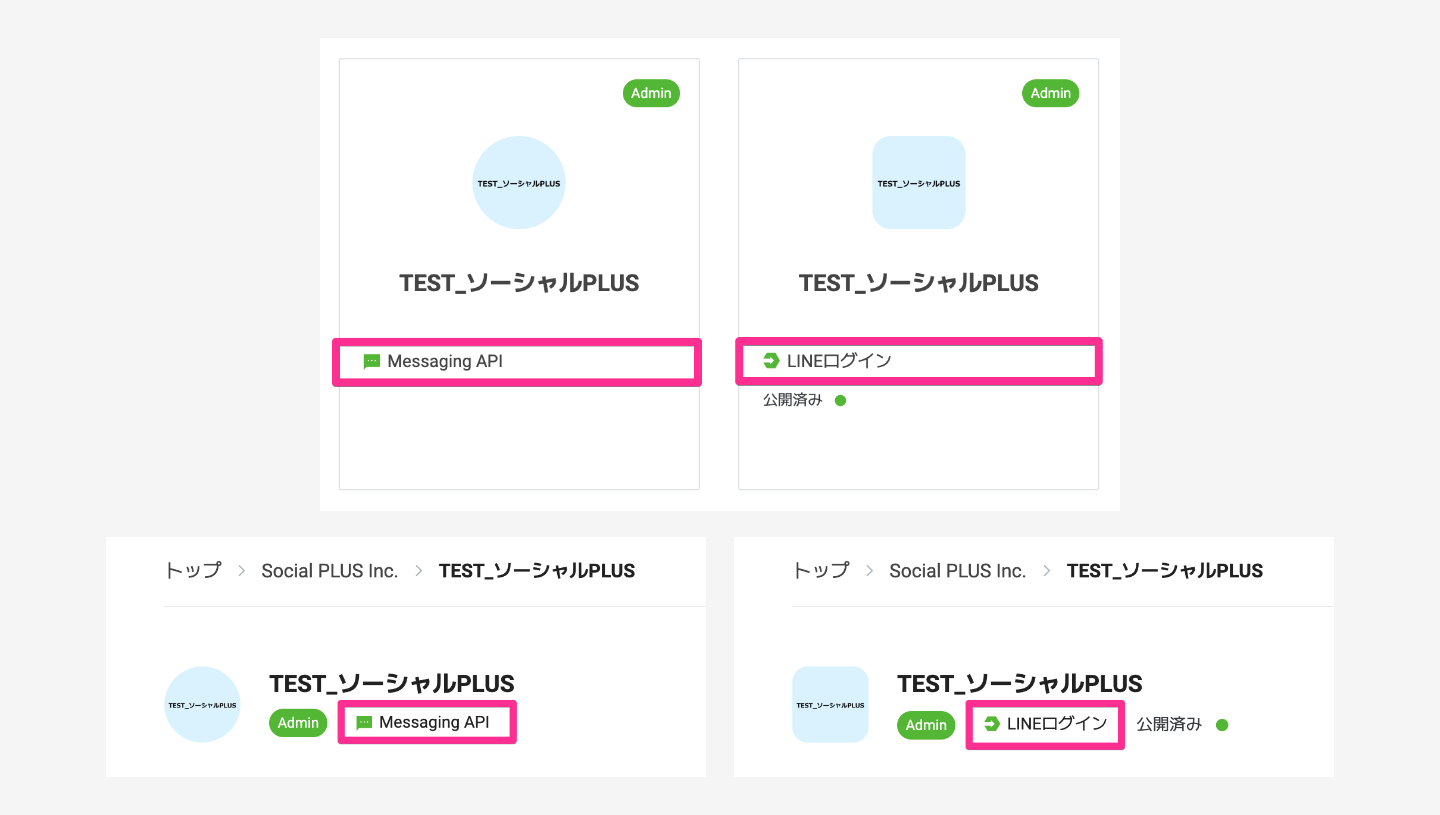This screenshot has width=1440, height=815.
Task: Click the round avatar in bottom-left panel
Action: point(202,704)
